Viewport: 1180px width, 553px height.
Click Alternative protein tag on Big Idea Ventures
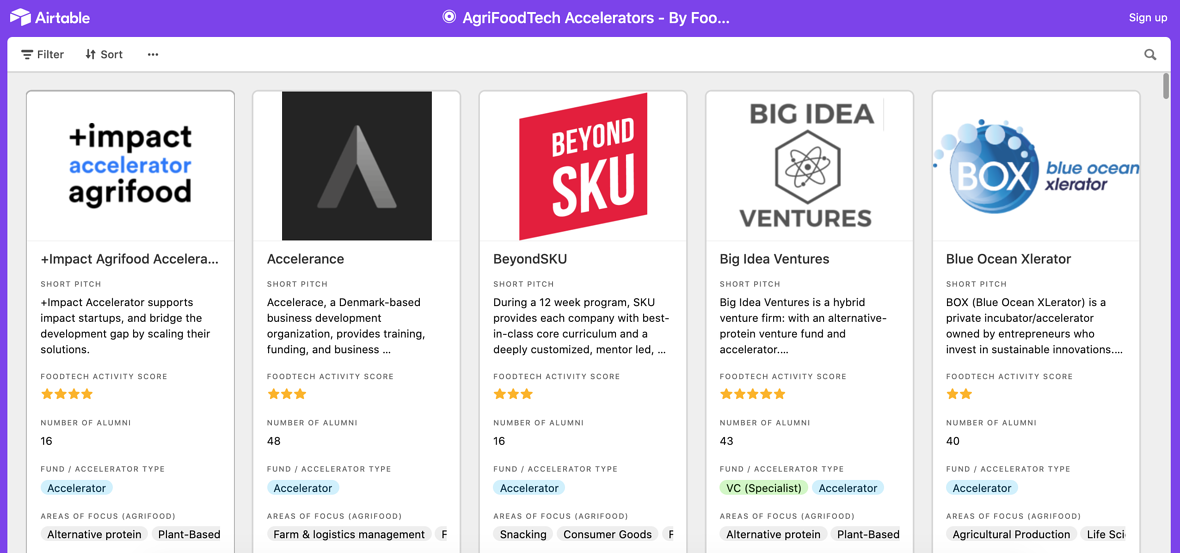(773, 534)
